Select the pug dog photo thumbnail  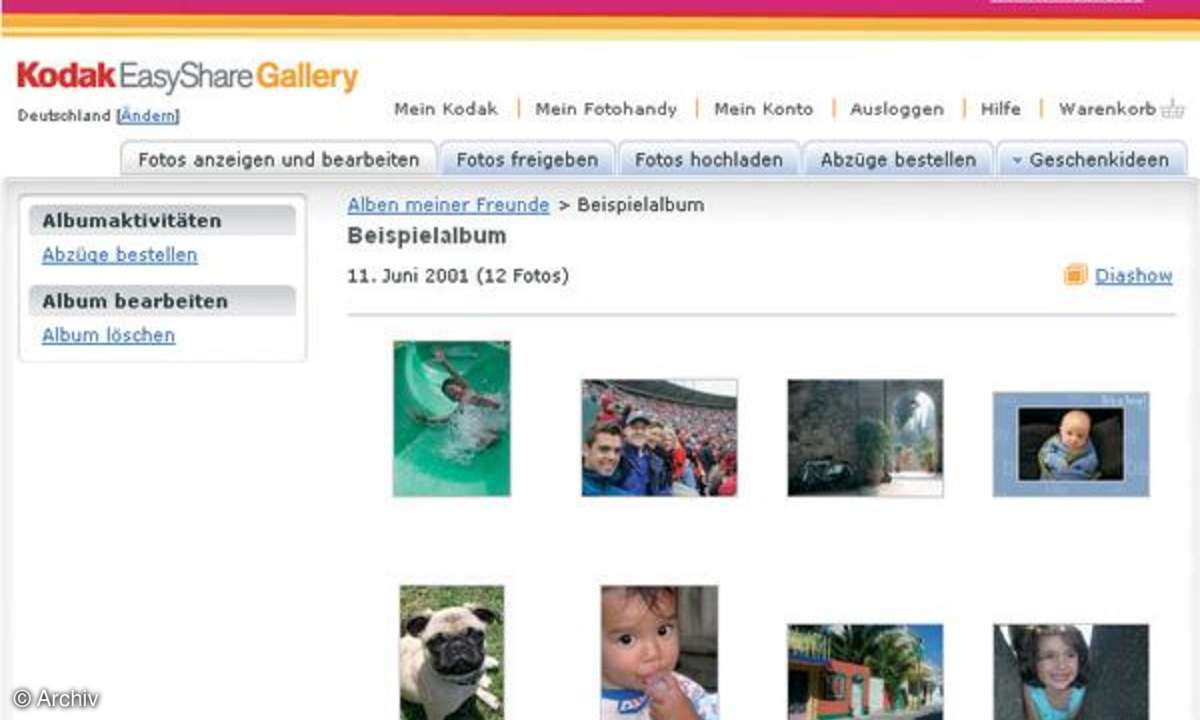click(452, 652)
